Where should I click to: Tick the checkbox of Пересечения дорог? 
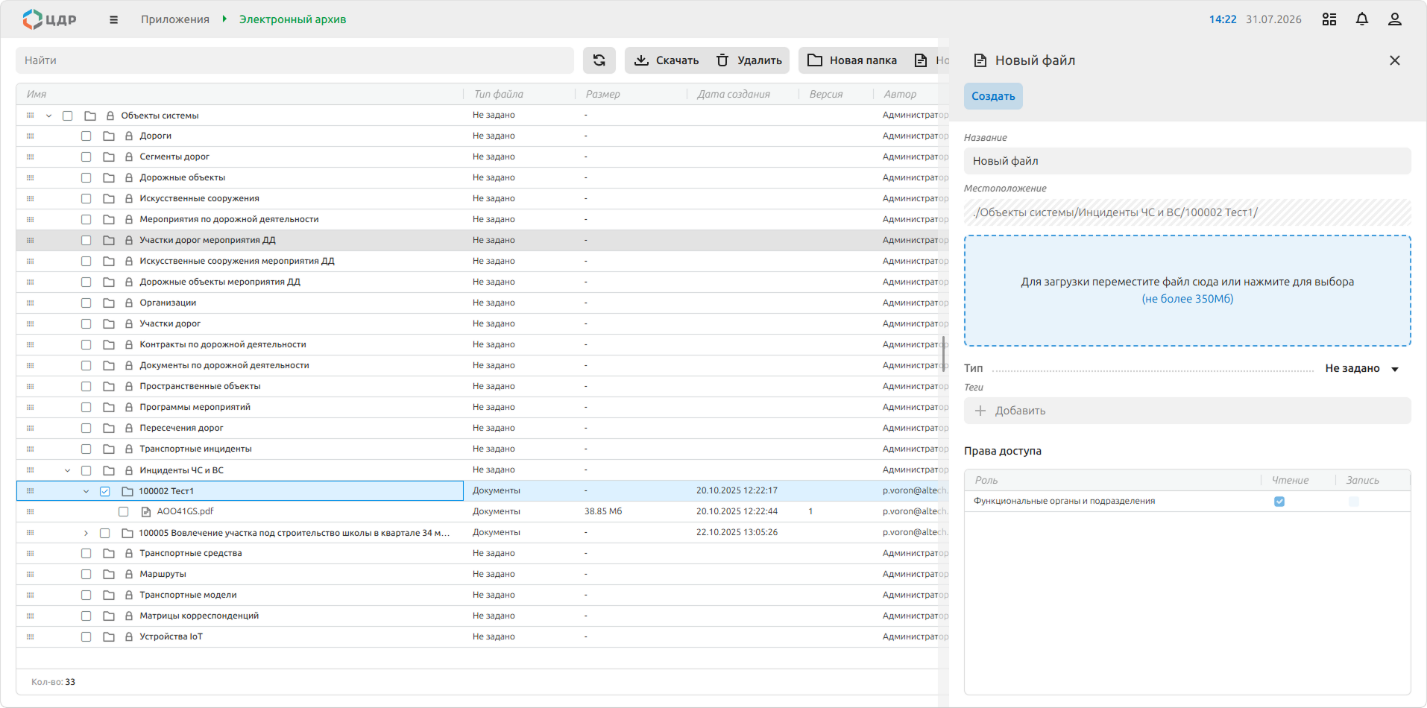[86, 428]
